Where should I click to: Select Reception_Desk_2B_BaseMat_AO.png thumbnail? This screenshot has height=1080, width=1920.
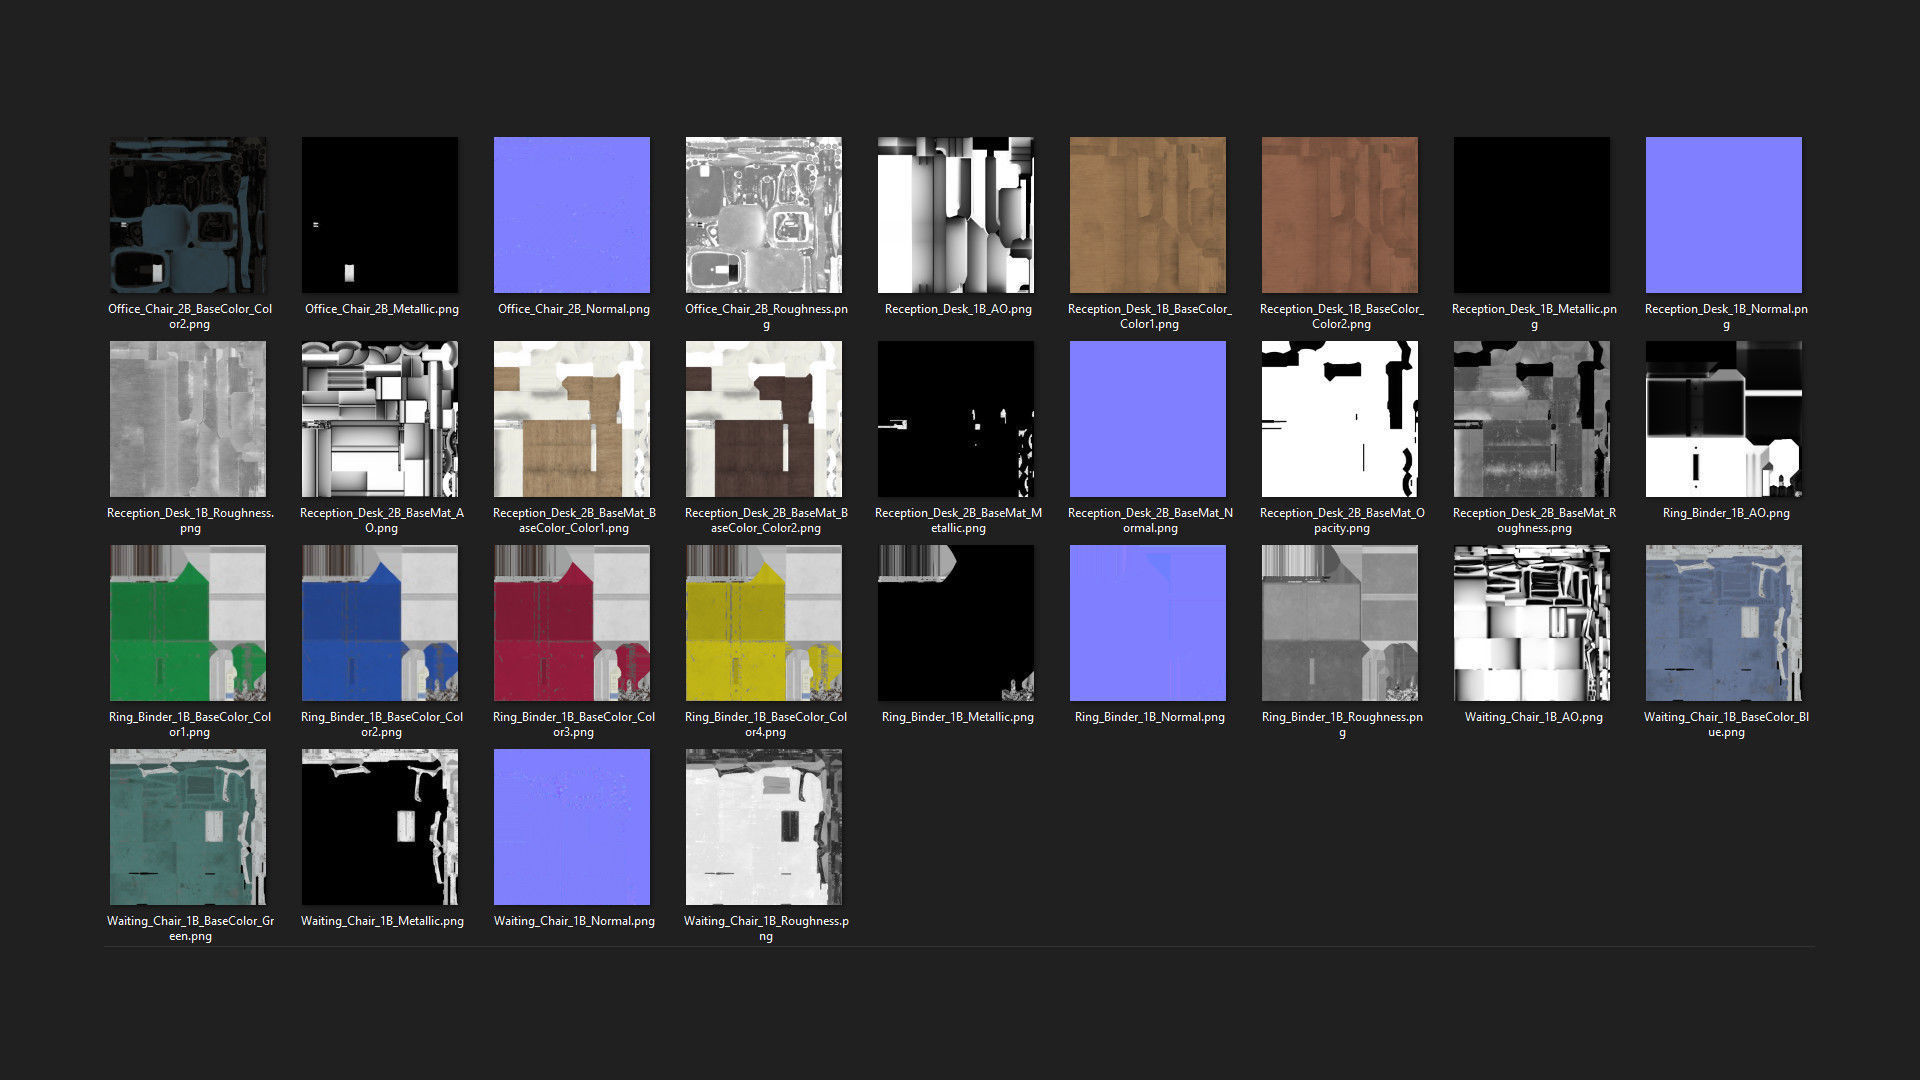380,419
